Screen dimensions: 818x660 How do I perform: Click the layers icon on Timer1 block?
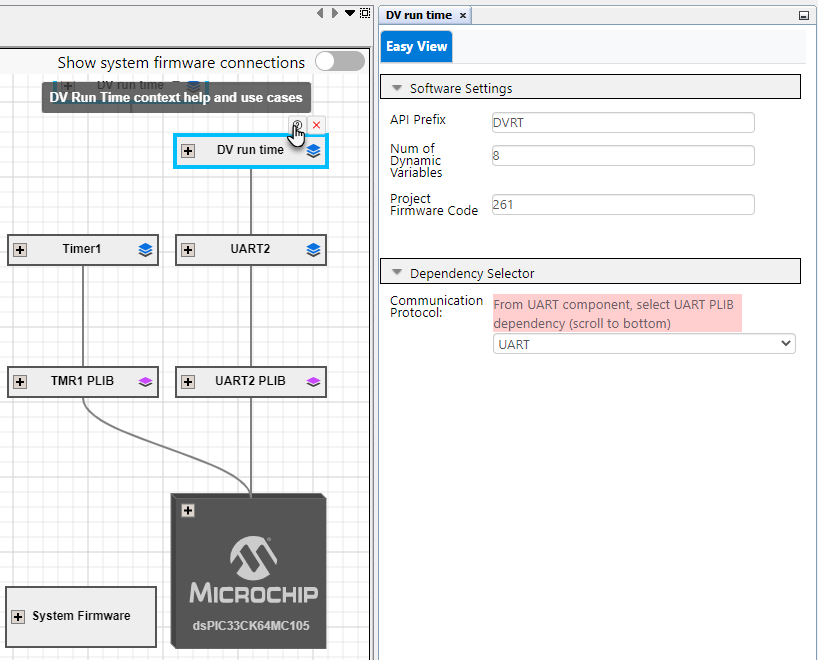(x=145, y=250)
